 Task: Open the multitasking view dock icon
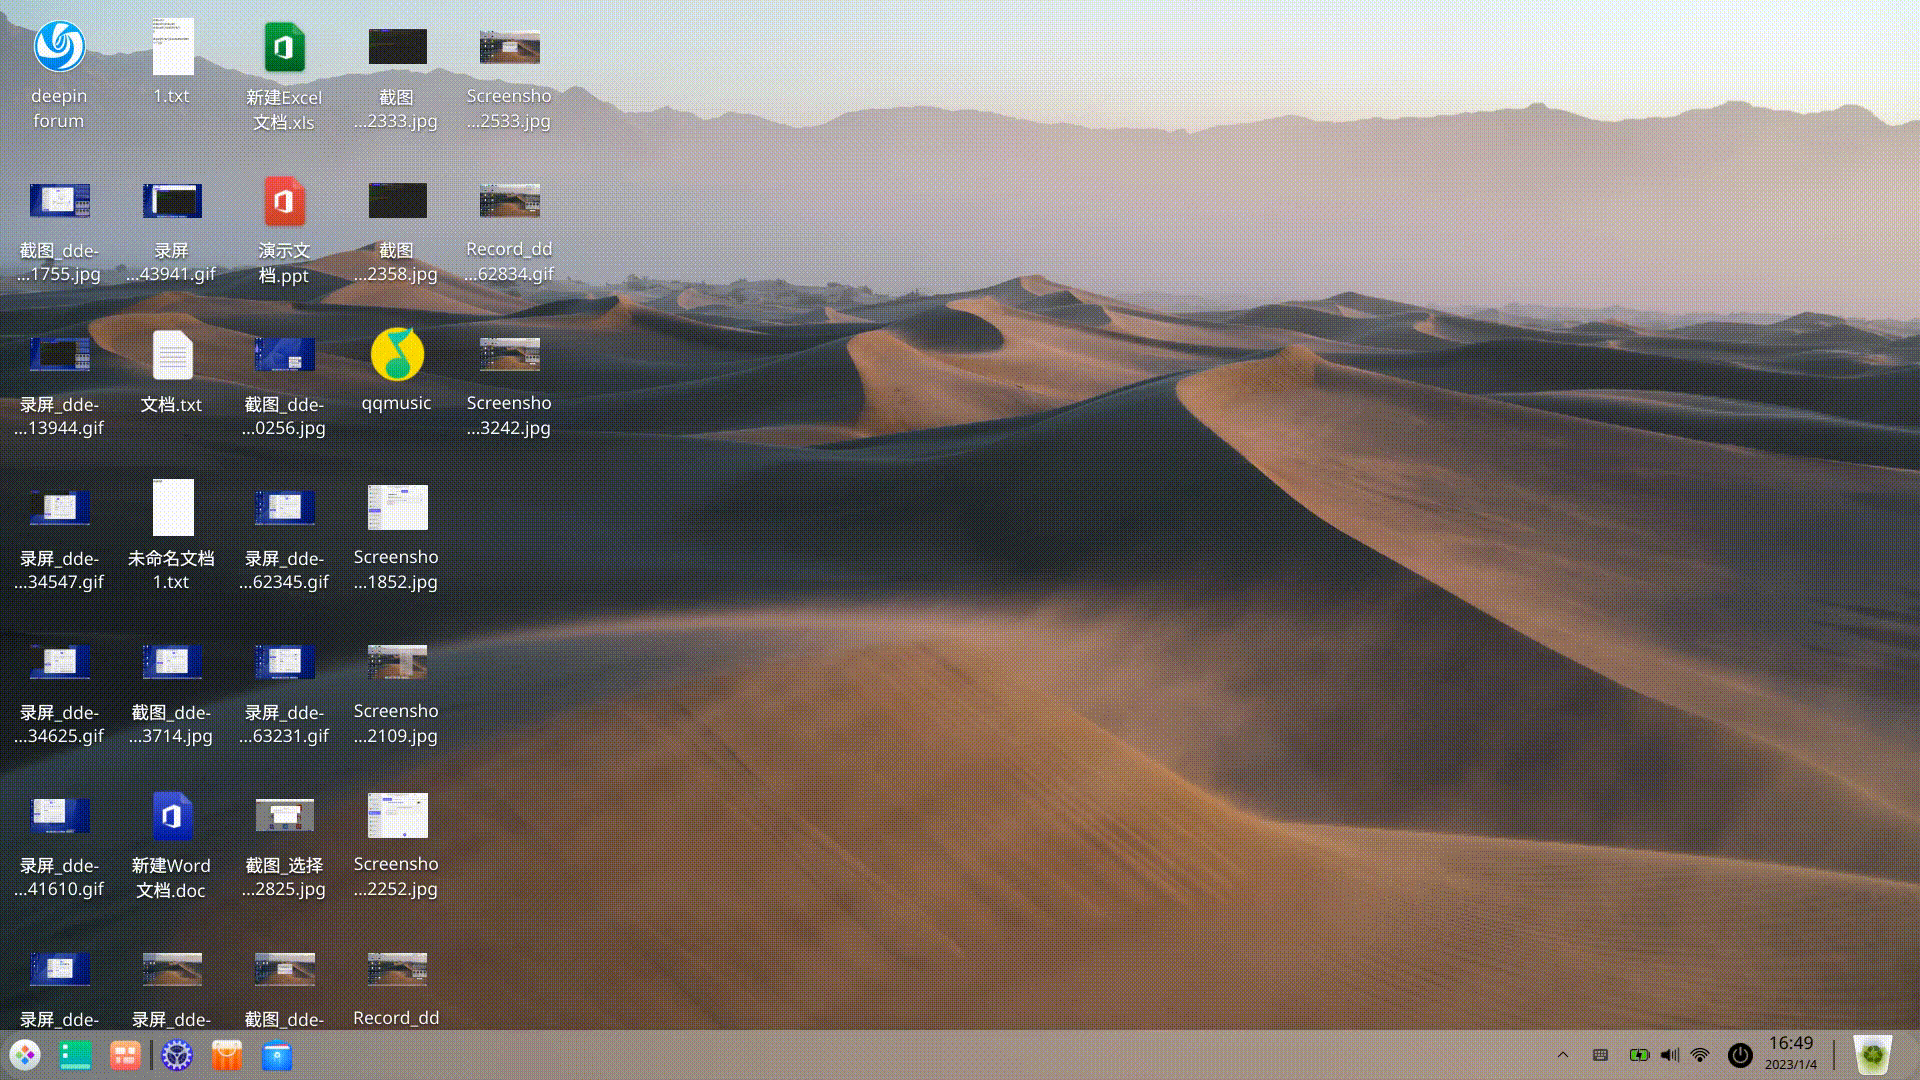click(125, 1055)
